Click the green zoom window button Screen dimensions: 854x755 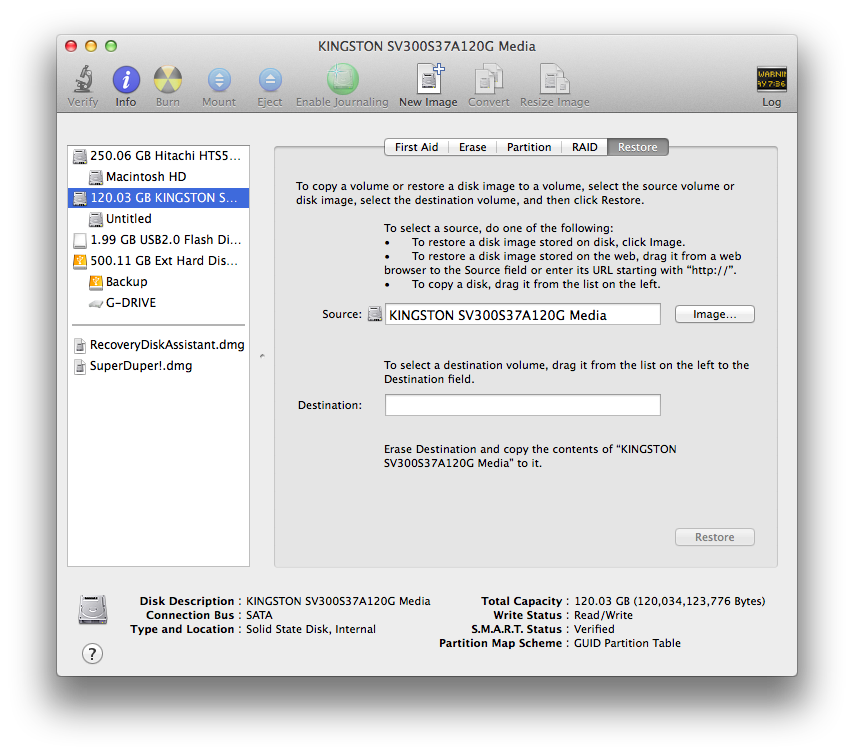111,46
